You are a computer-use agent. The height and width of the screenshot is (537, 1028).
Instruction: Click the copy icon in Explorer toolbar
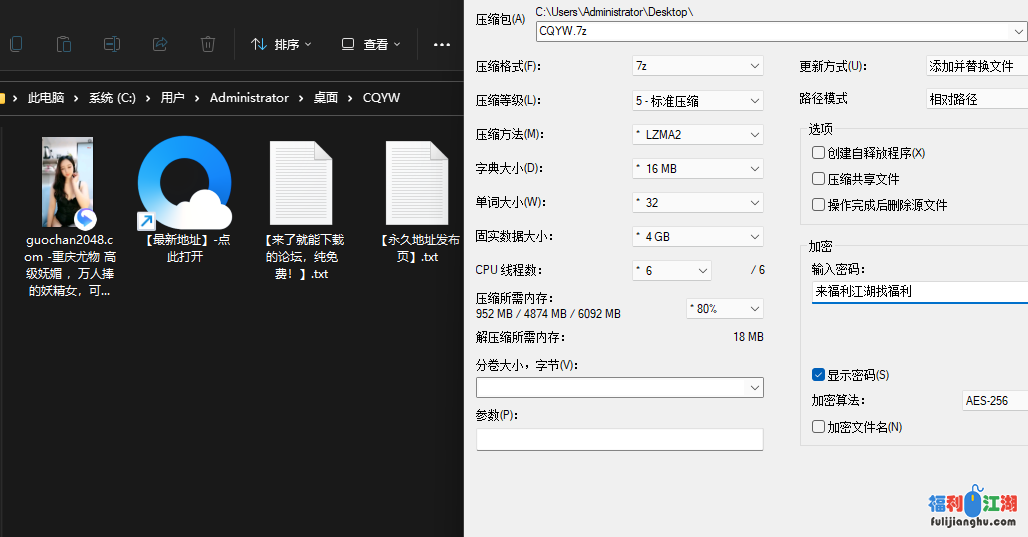(x=16, y=44)
